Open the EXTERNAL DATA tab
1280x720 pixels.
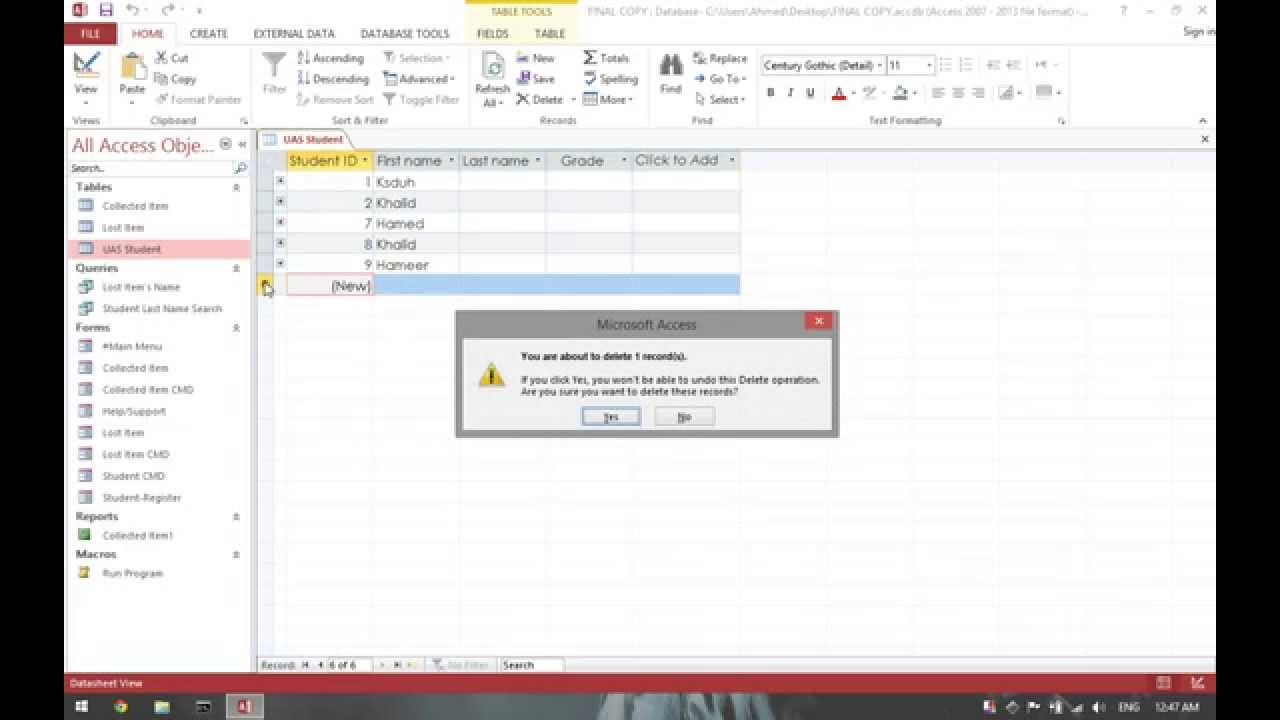[294, 33]
